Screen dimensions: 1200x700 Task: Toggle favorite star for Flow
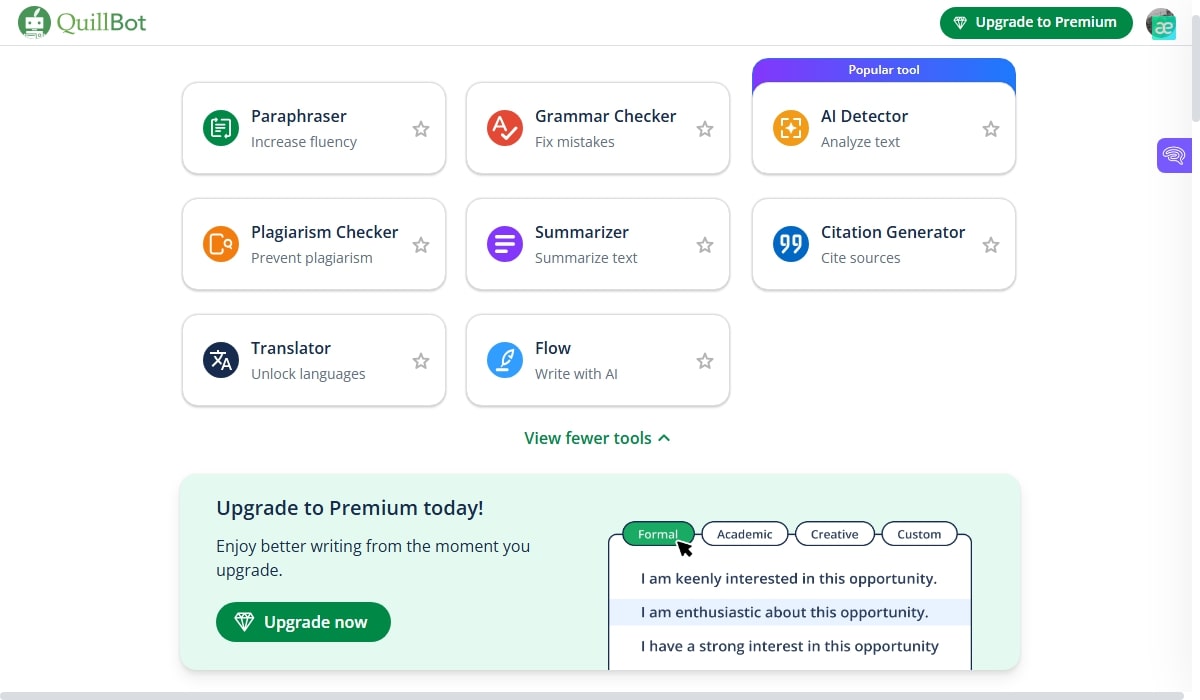pos(705,361)
